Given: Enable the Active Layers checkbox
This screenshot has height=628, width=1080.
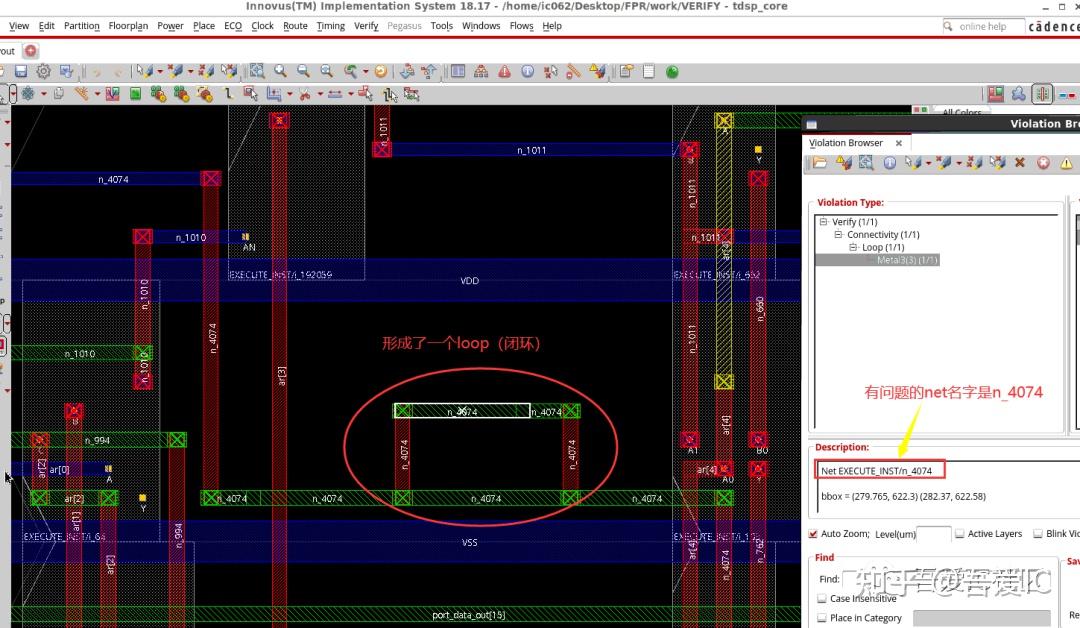Looking at the screenshot, I should click(x=960, y=534).
